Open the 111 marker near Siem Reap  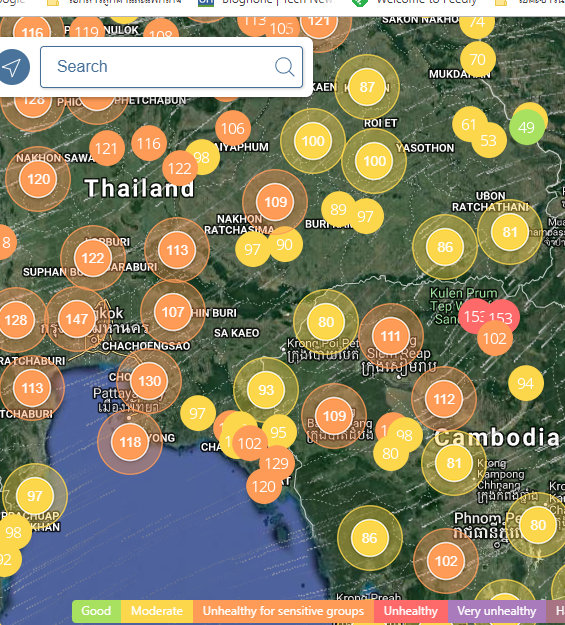[391, 336]
